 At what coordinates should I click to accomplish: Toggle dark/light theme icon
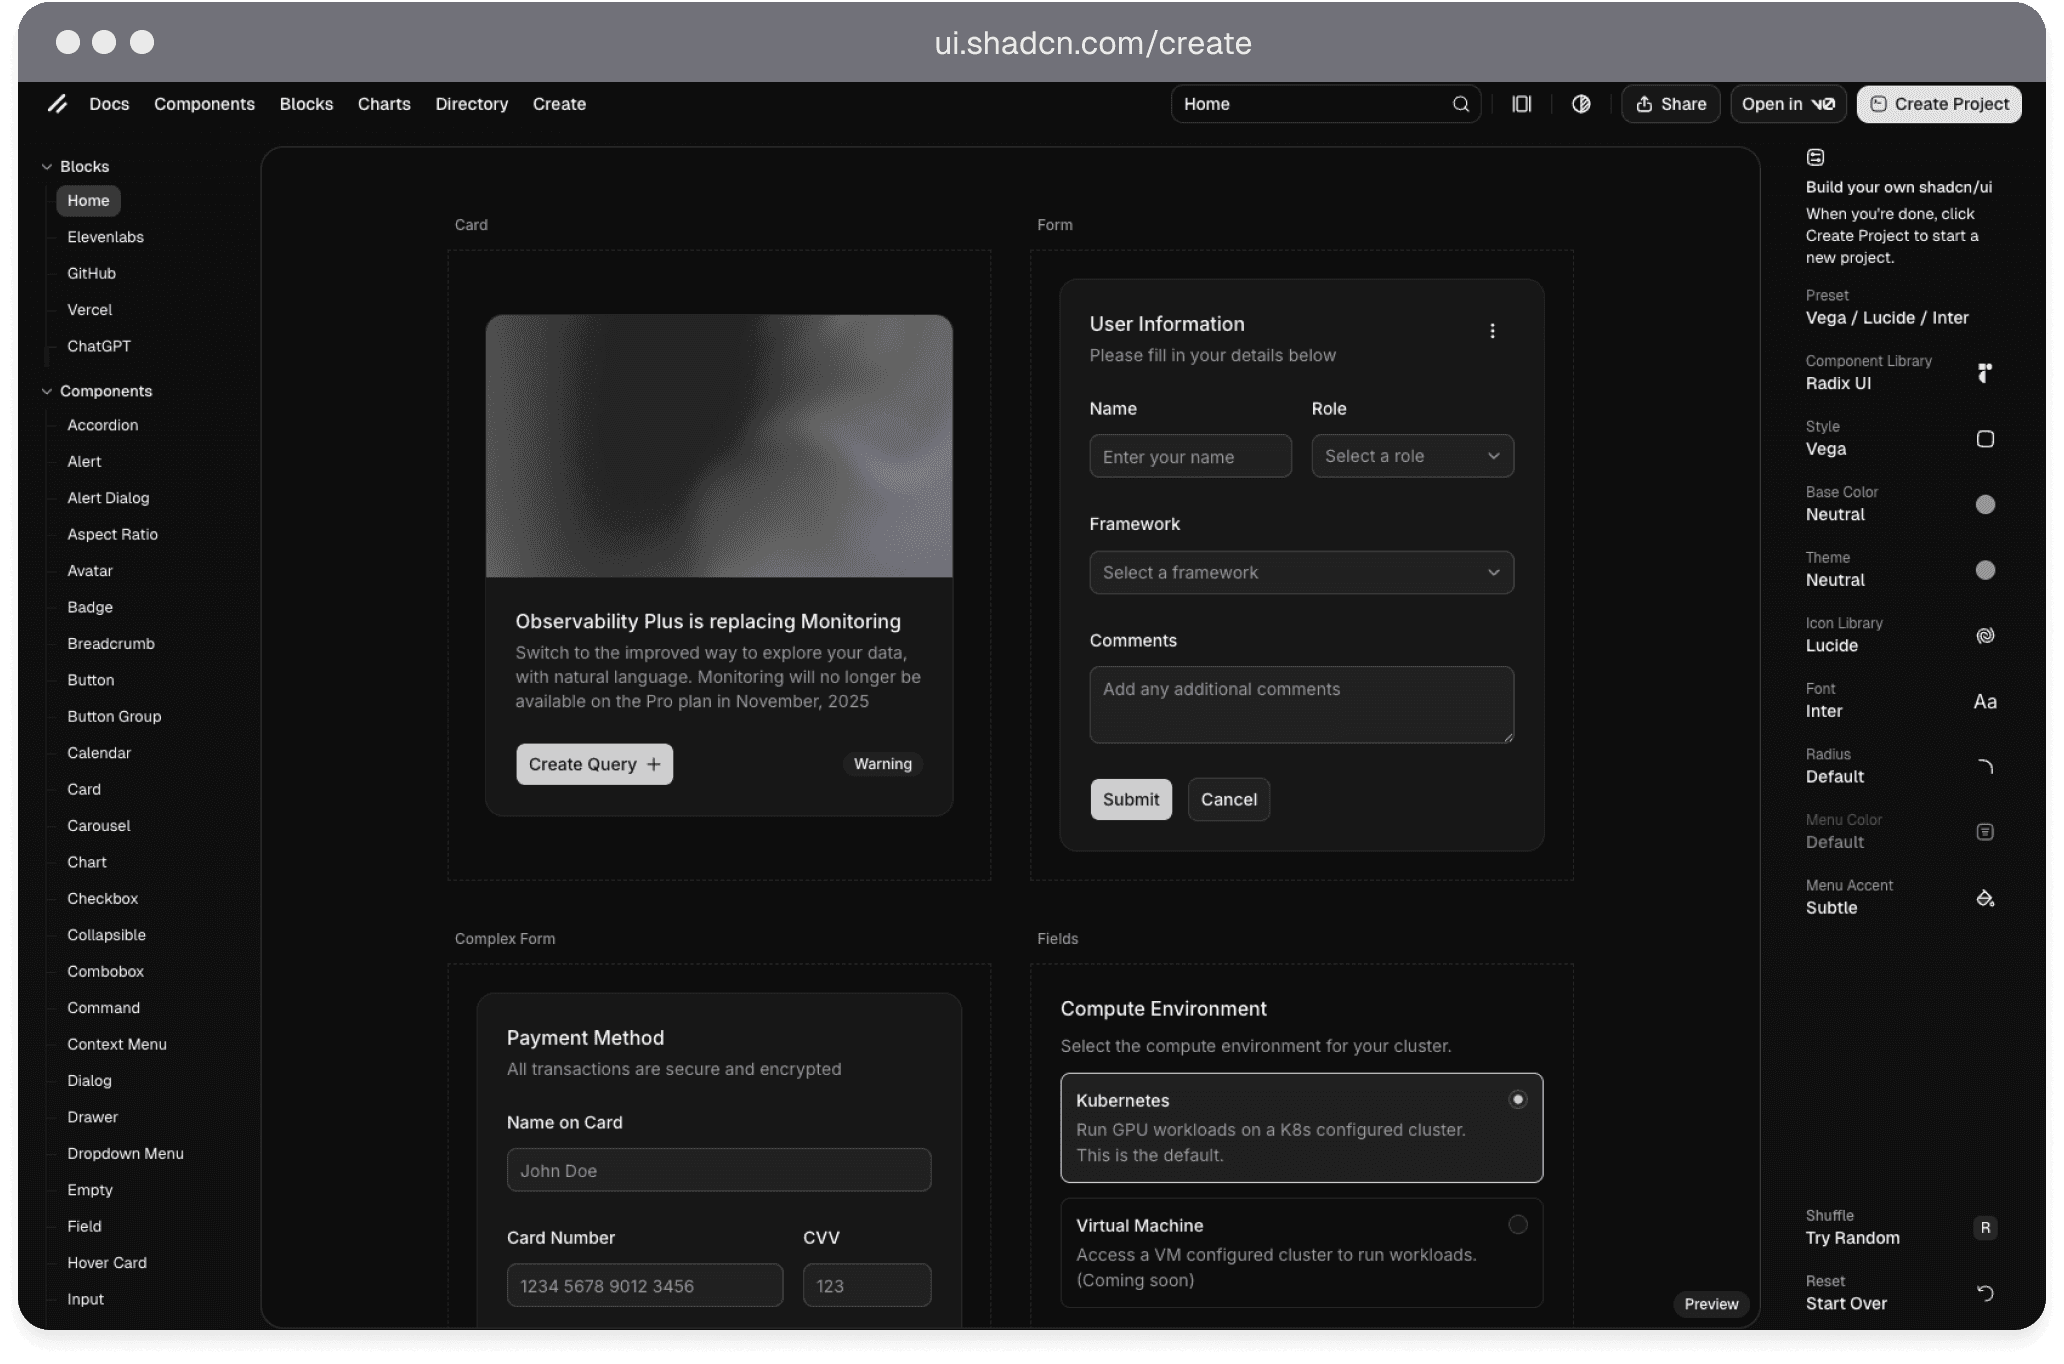tap(1581, 104)
